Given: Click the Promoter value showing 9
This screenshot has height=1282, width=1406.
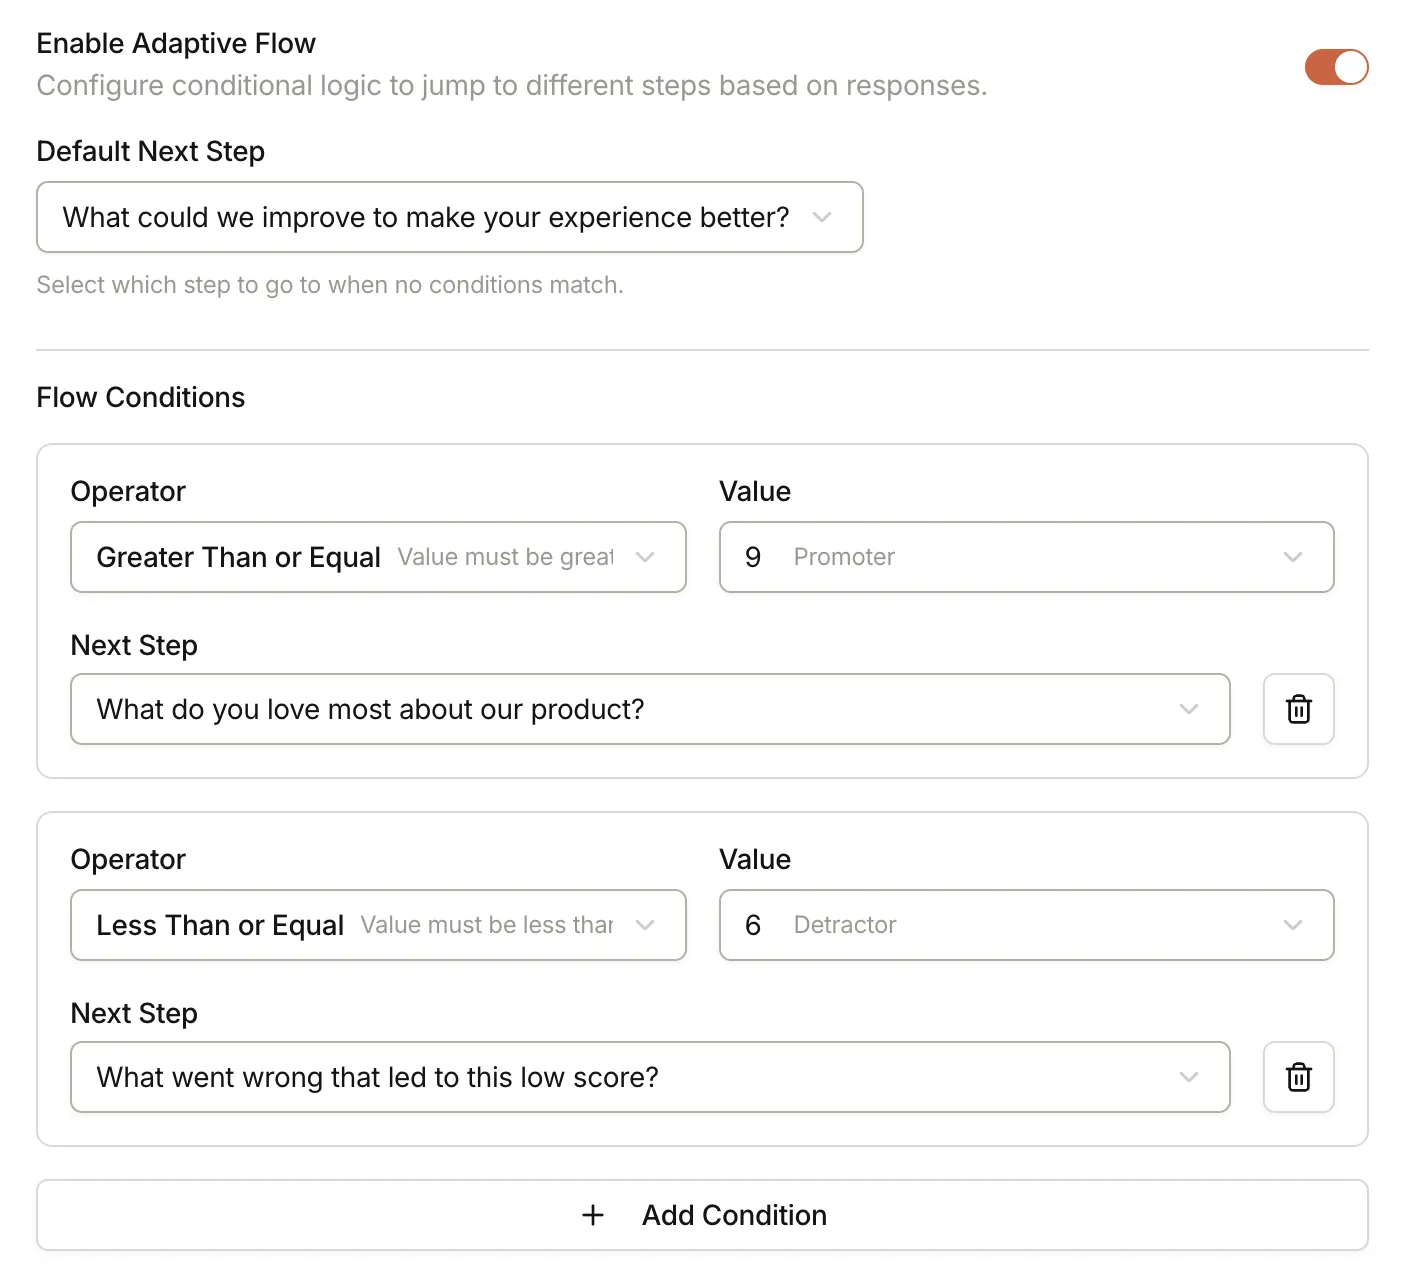Looking at the screenshot, I should pos(753,557).
